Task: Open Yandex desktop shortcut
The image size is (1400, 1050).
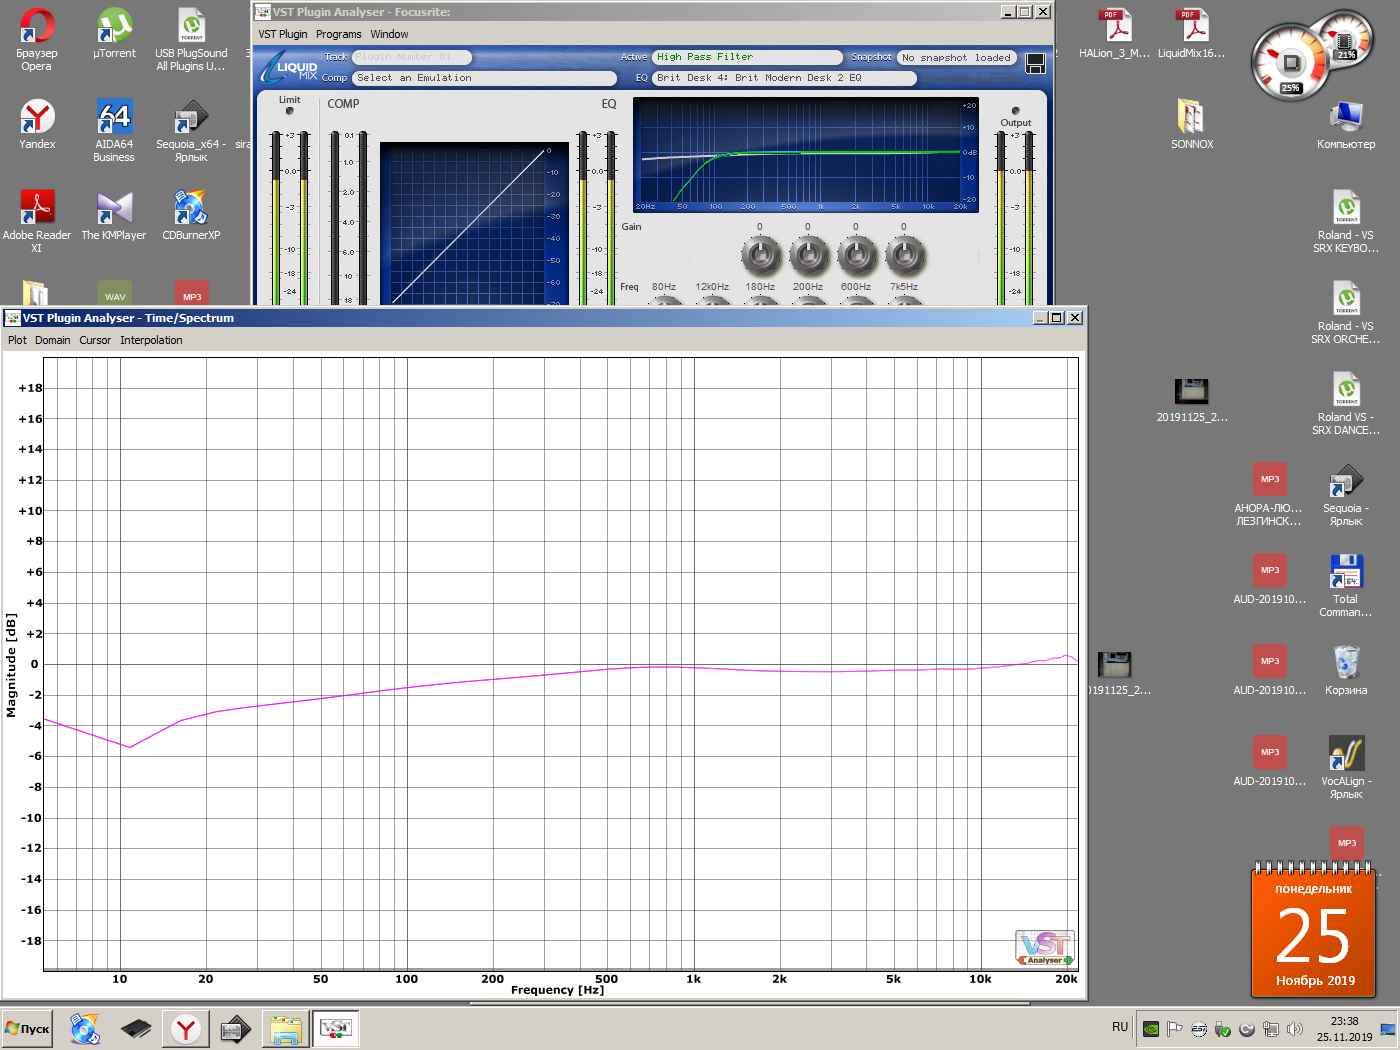Action: [x=37, y=124]
